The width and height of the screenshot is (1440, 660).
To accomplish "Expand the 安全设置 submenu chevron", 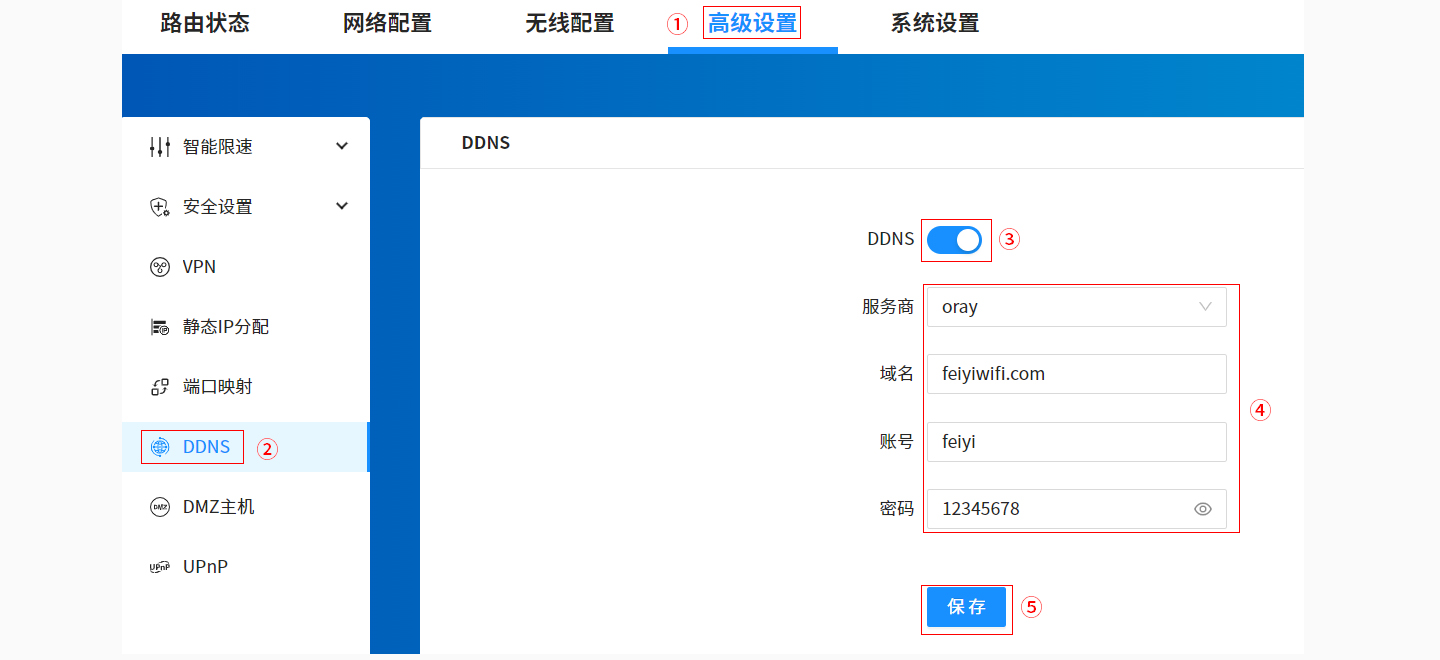I will tap(342, 206).
